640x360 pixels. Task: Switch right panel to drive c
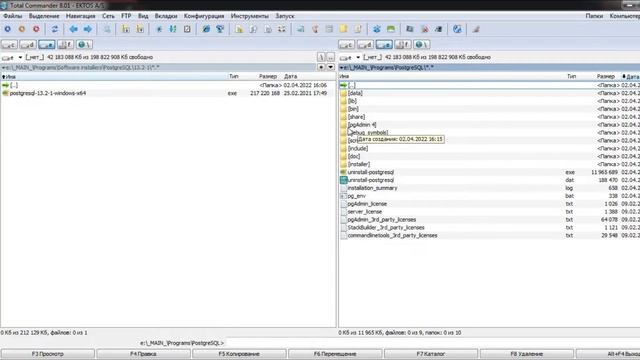coord(347,44)
